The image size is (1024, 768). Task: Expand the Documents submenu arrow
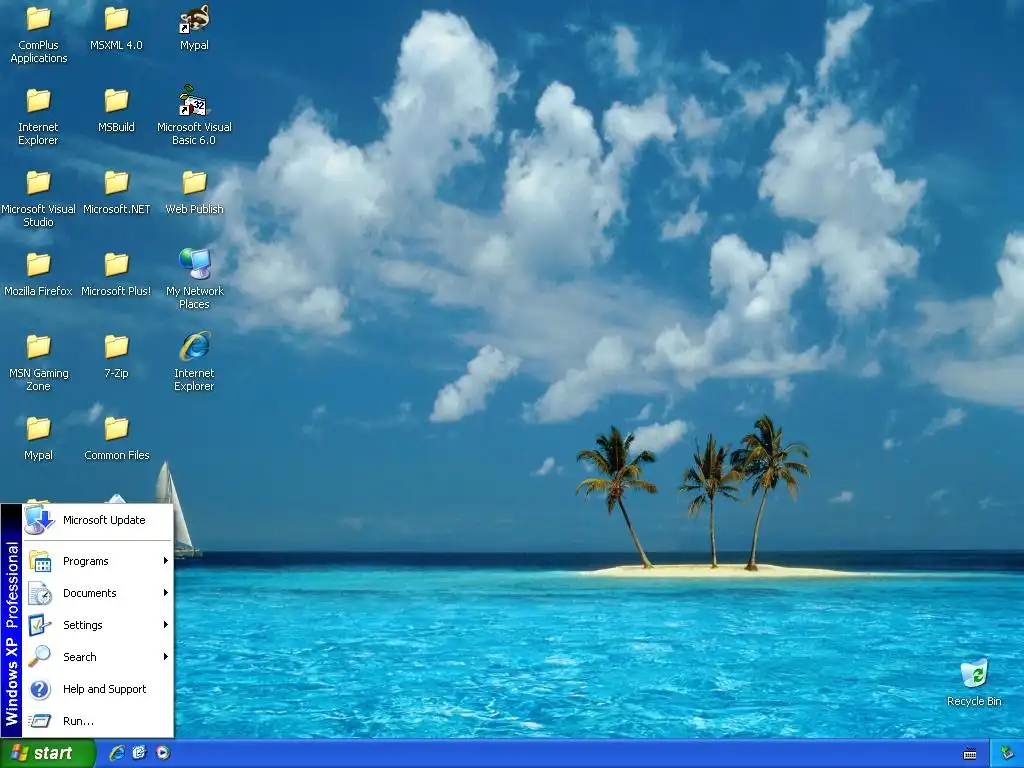[166, 593]
